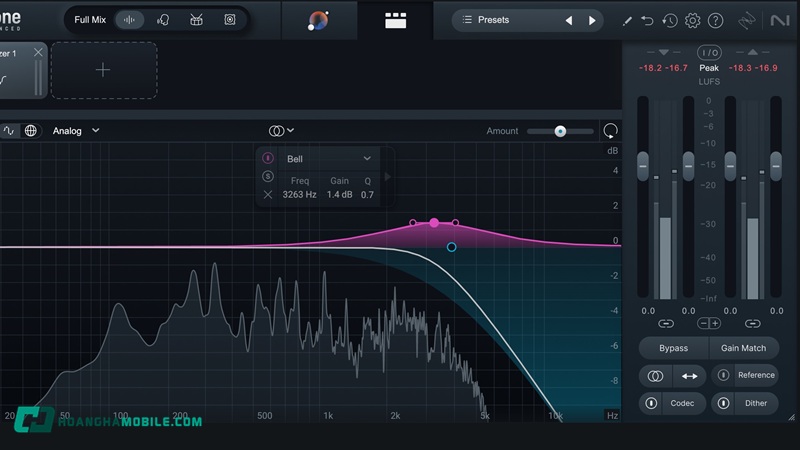Switch to the module chain view icon
The image size is (800, 450).
[x=396, y=20]
